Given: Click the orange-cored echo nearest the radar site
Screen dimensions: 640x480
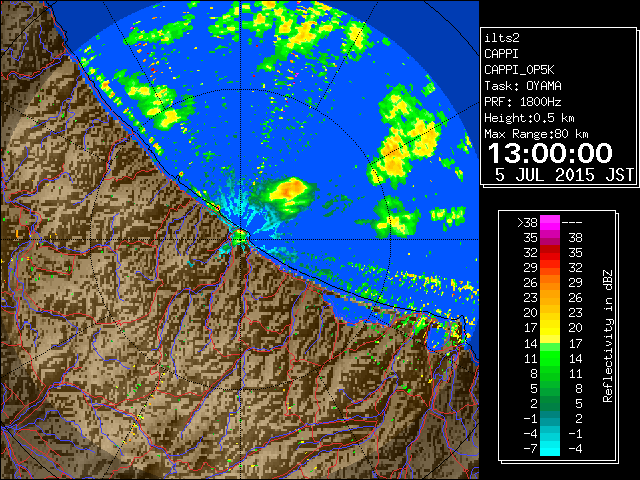Looking at the screenshot, I should 288,190.
